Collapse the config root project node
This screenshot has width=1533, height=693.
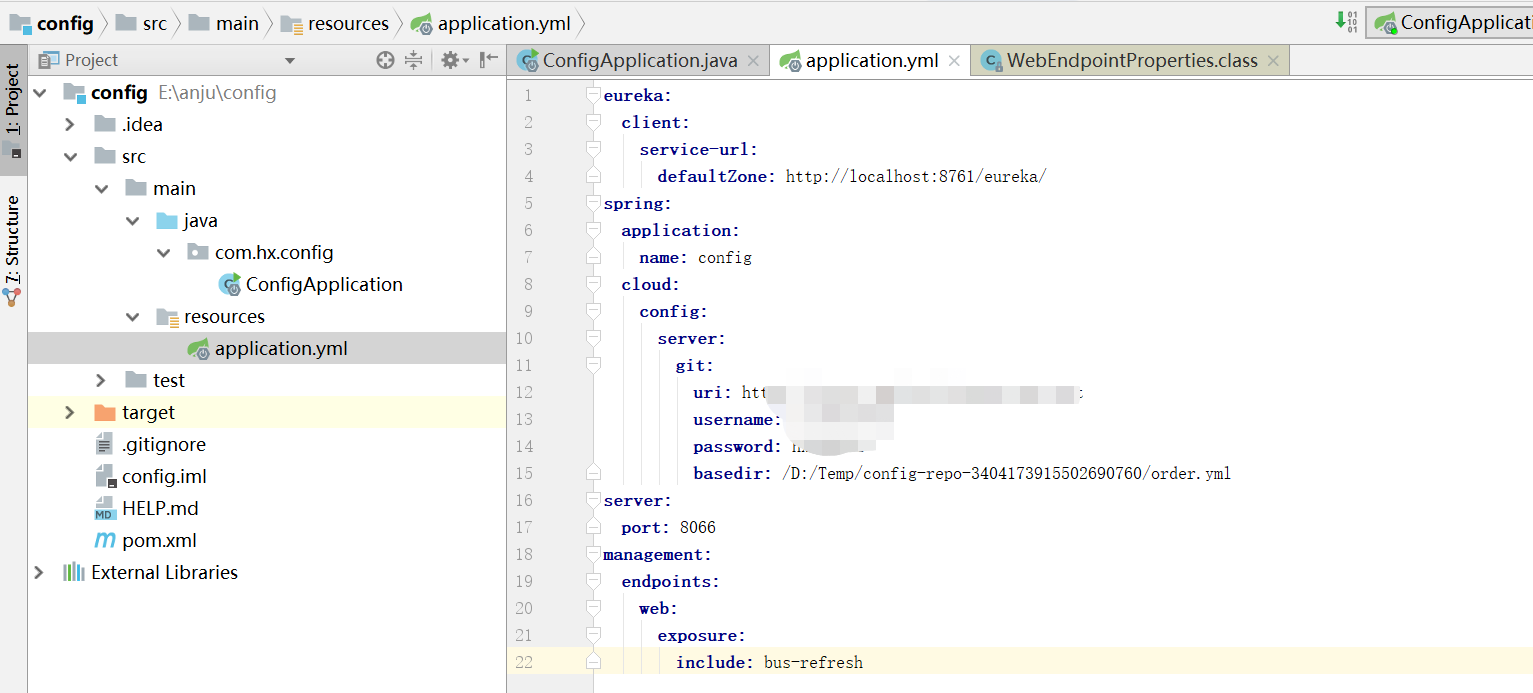click(39, 93)
